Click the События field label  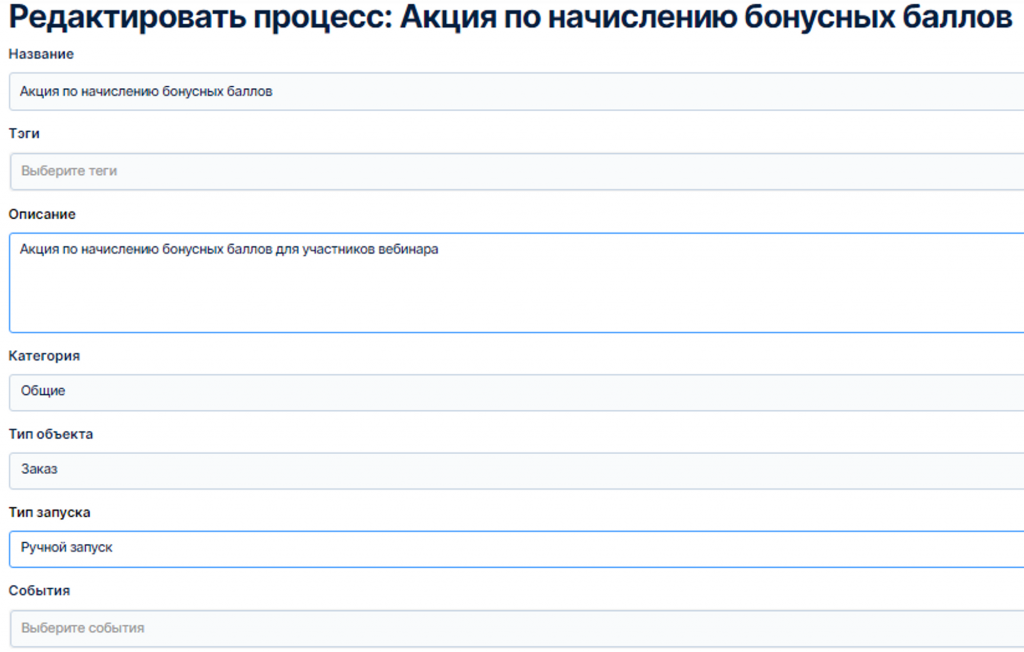39,591
